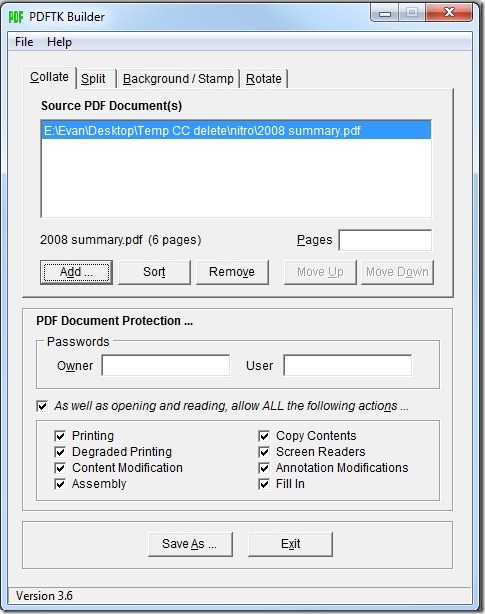Image resolution: width=485 pixels, height=614 pixels.
Task: Toggle the Assembly checkbox
Action: 60,484
